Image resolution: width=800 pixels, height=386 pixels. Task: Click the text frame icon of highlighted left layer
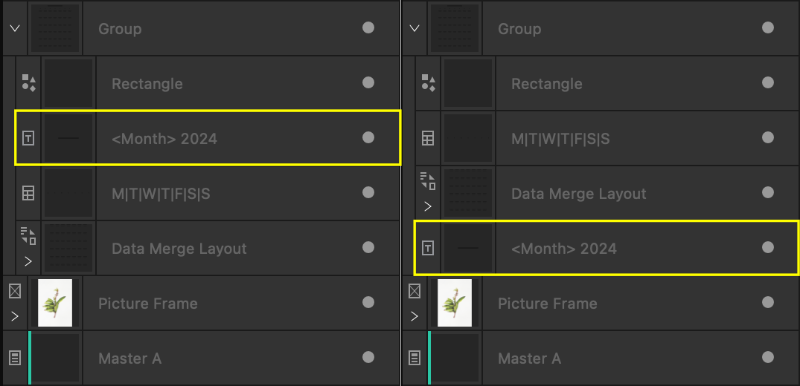pyautogui.click(x=29, y=138)
